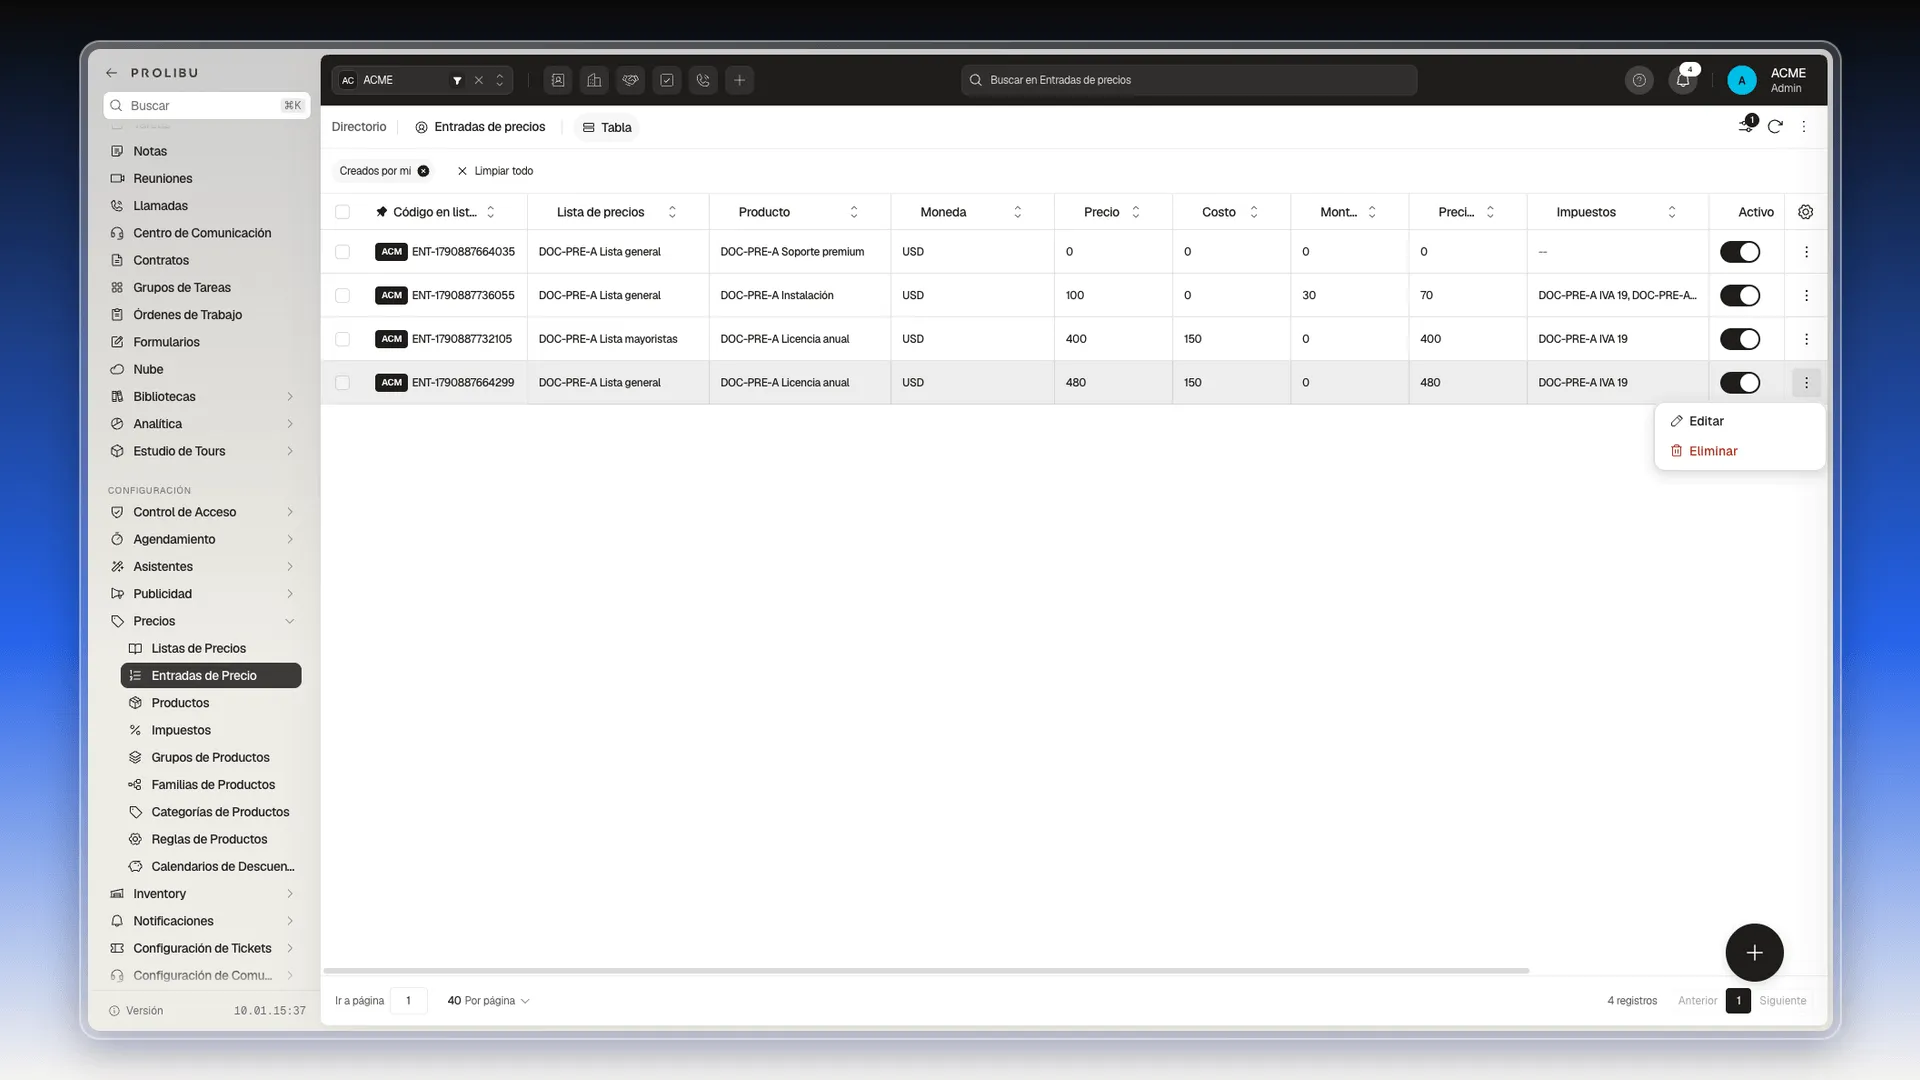Toggle Activo switch for Lista mayoristas row
This screenshot has height=1080, width=1920.
click(1740, 339)
